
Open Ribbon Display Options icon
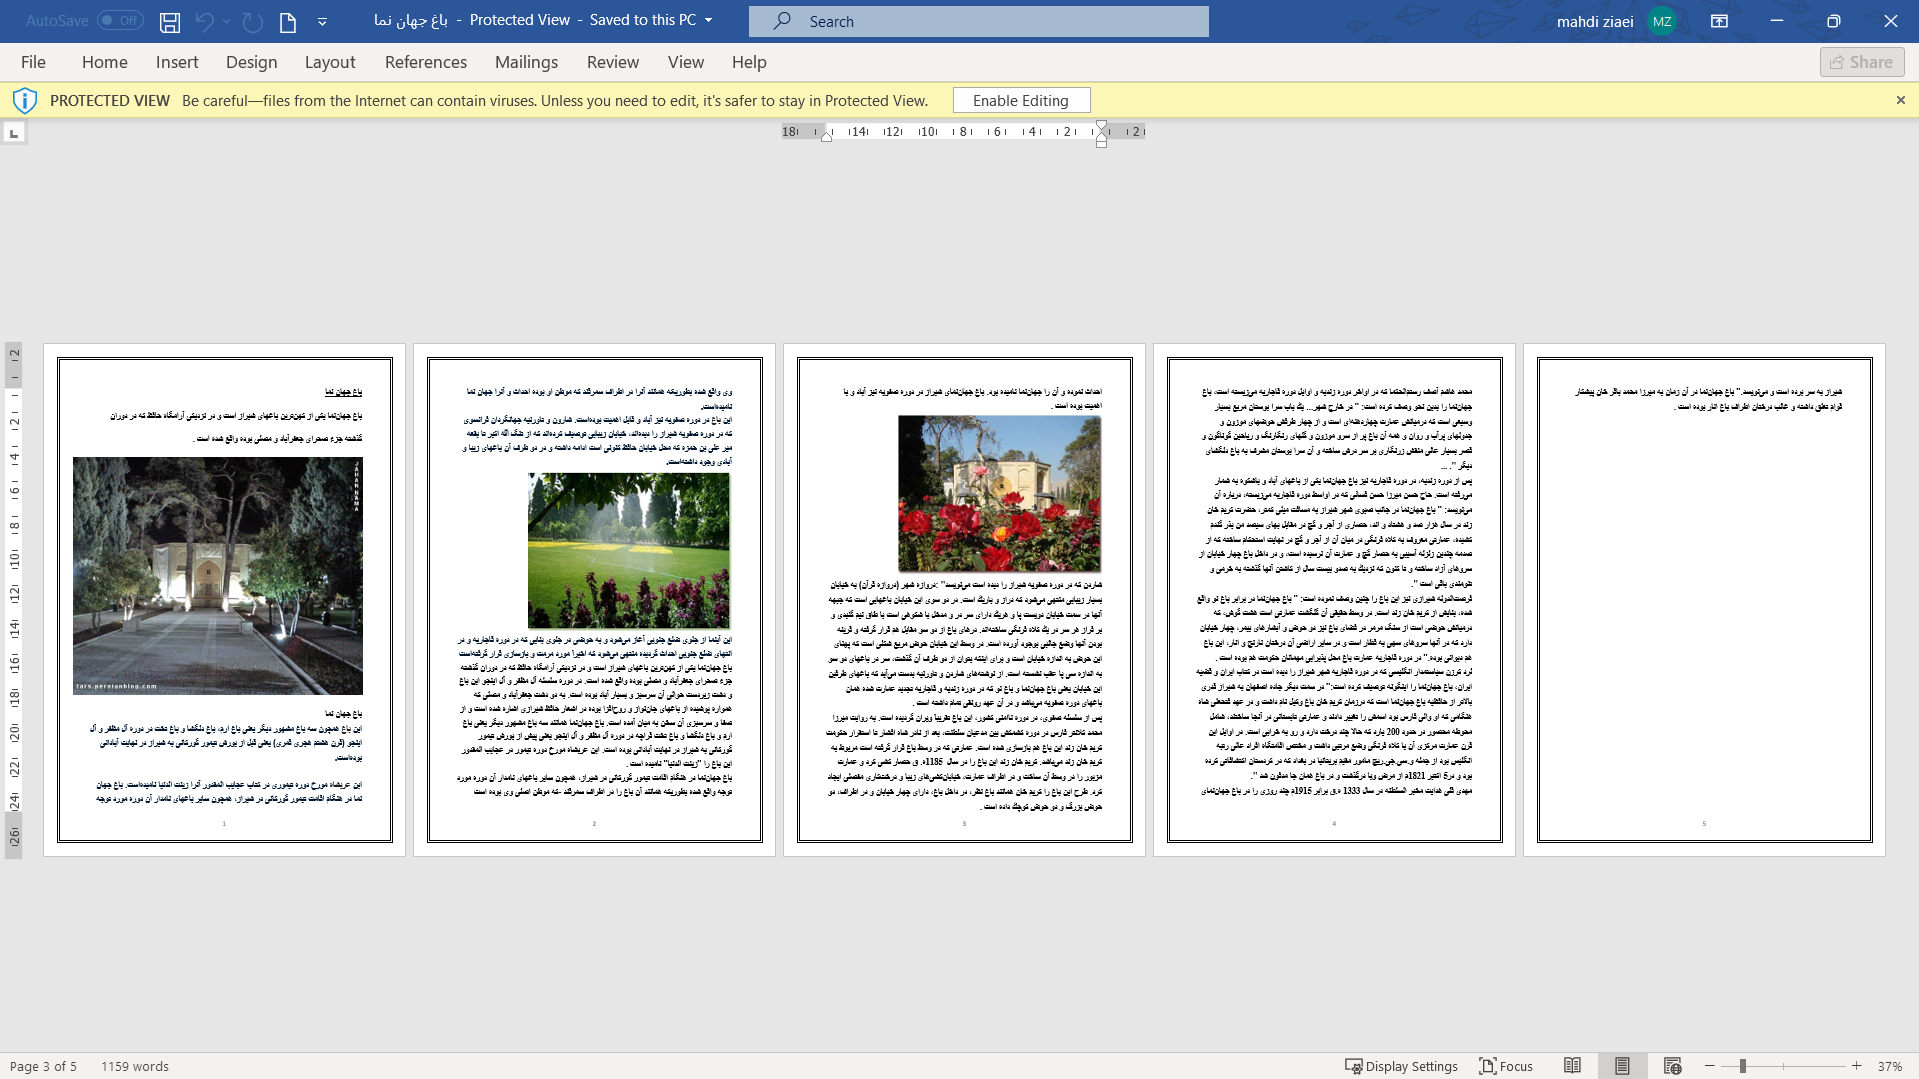[x=1720, y=21]
